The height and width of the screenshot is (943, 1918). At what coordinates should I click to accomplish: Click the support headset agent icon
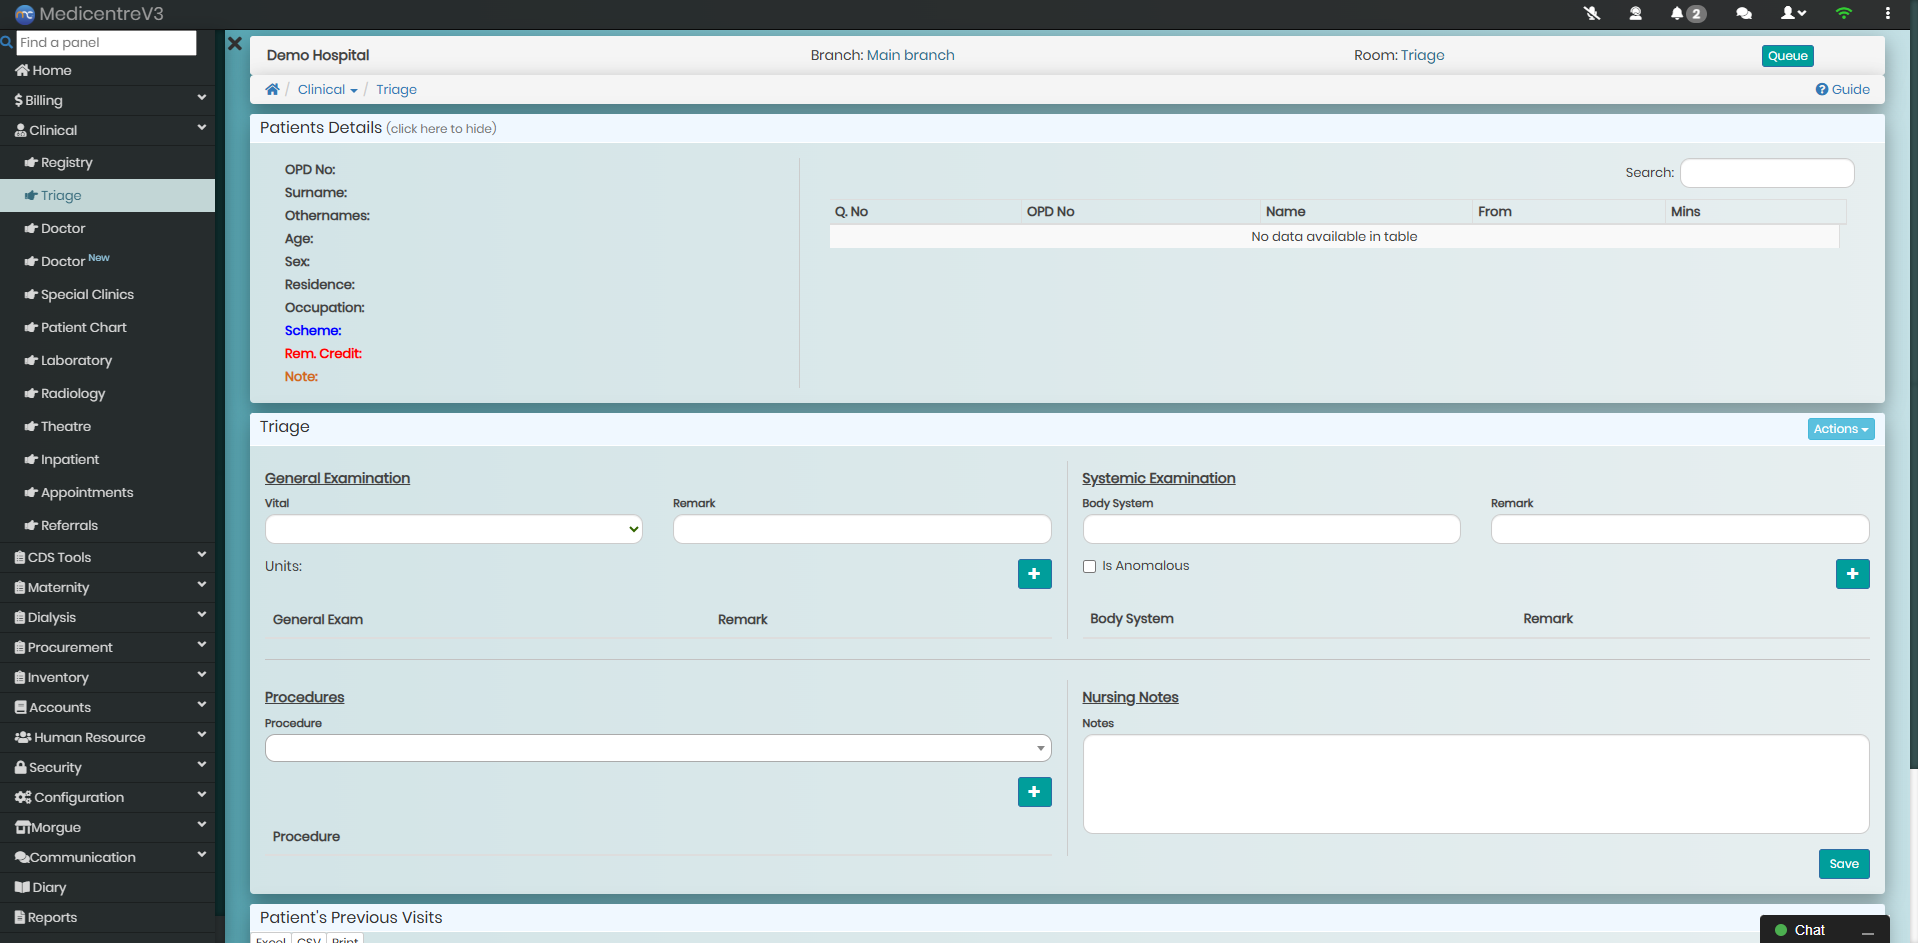pos(1635,14)
